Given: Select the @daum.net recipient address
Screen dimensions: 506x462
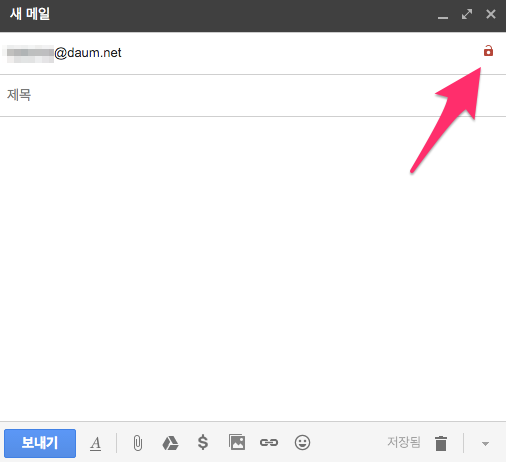Looking at the screenshot, I should coord(64,53).
